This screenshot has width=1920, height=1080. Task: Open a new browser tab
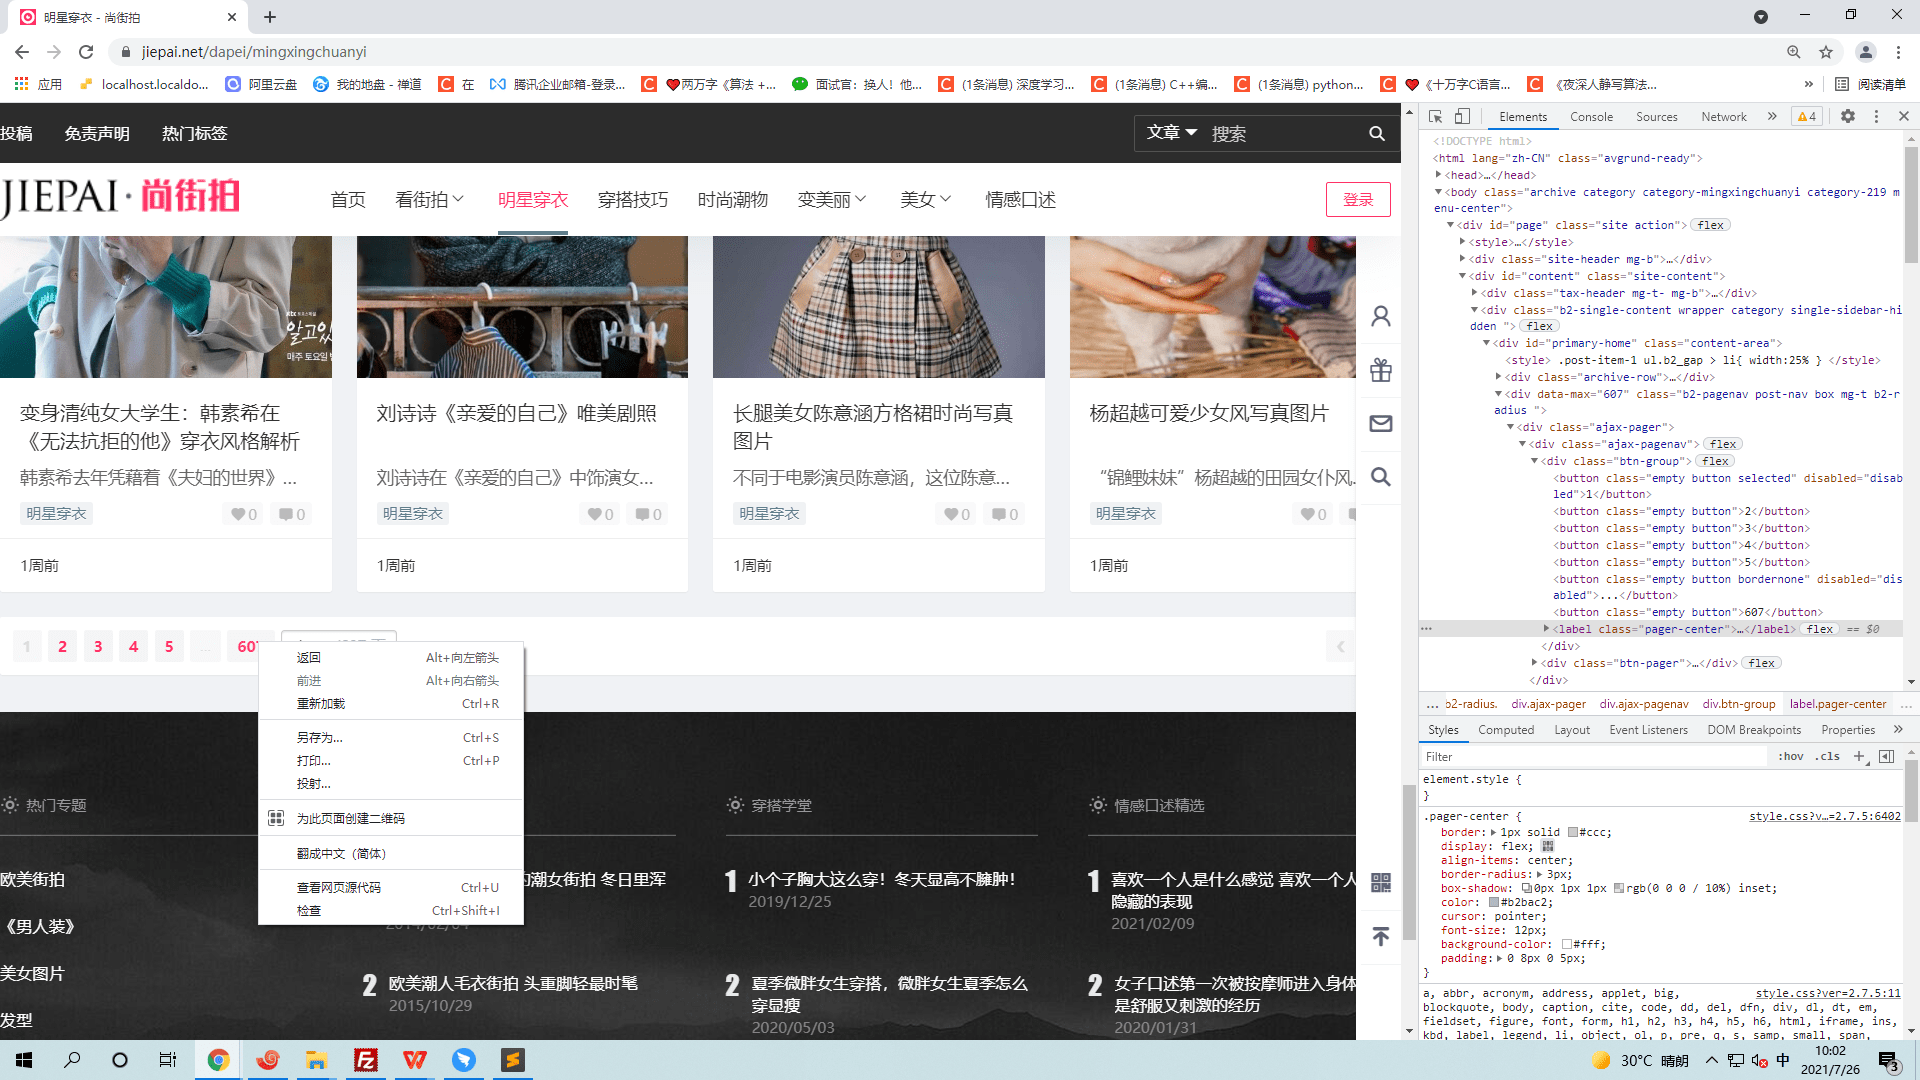coord(270,17)
